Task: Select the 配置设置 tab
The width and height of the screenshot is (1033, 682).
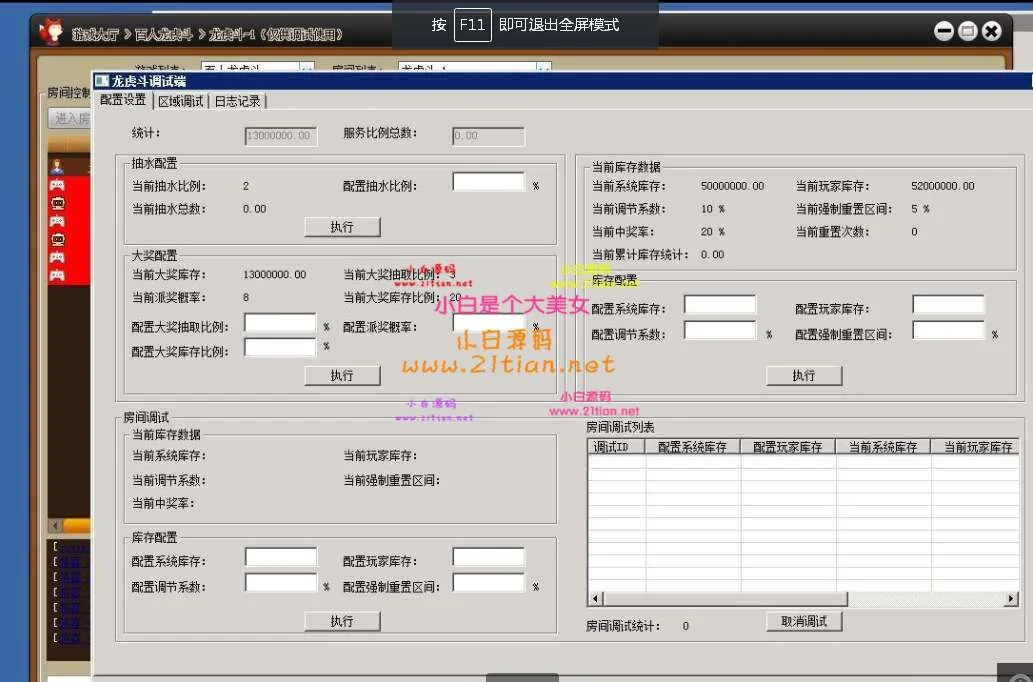Action: point(123,101)
